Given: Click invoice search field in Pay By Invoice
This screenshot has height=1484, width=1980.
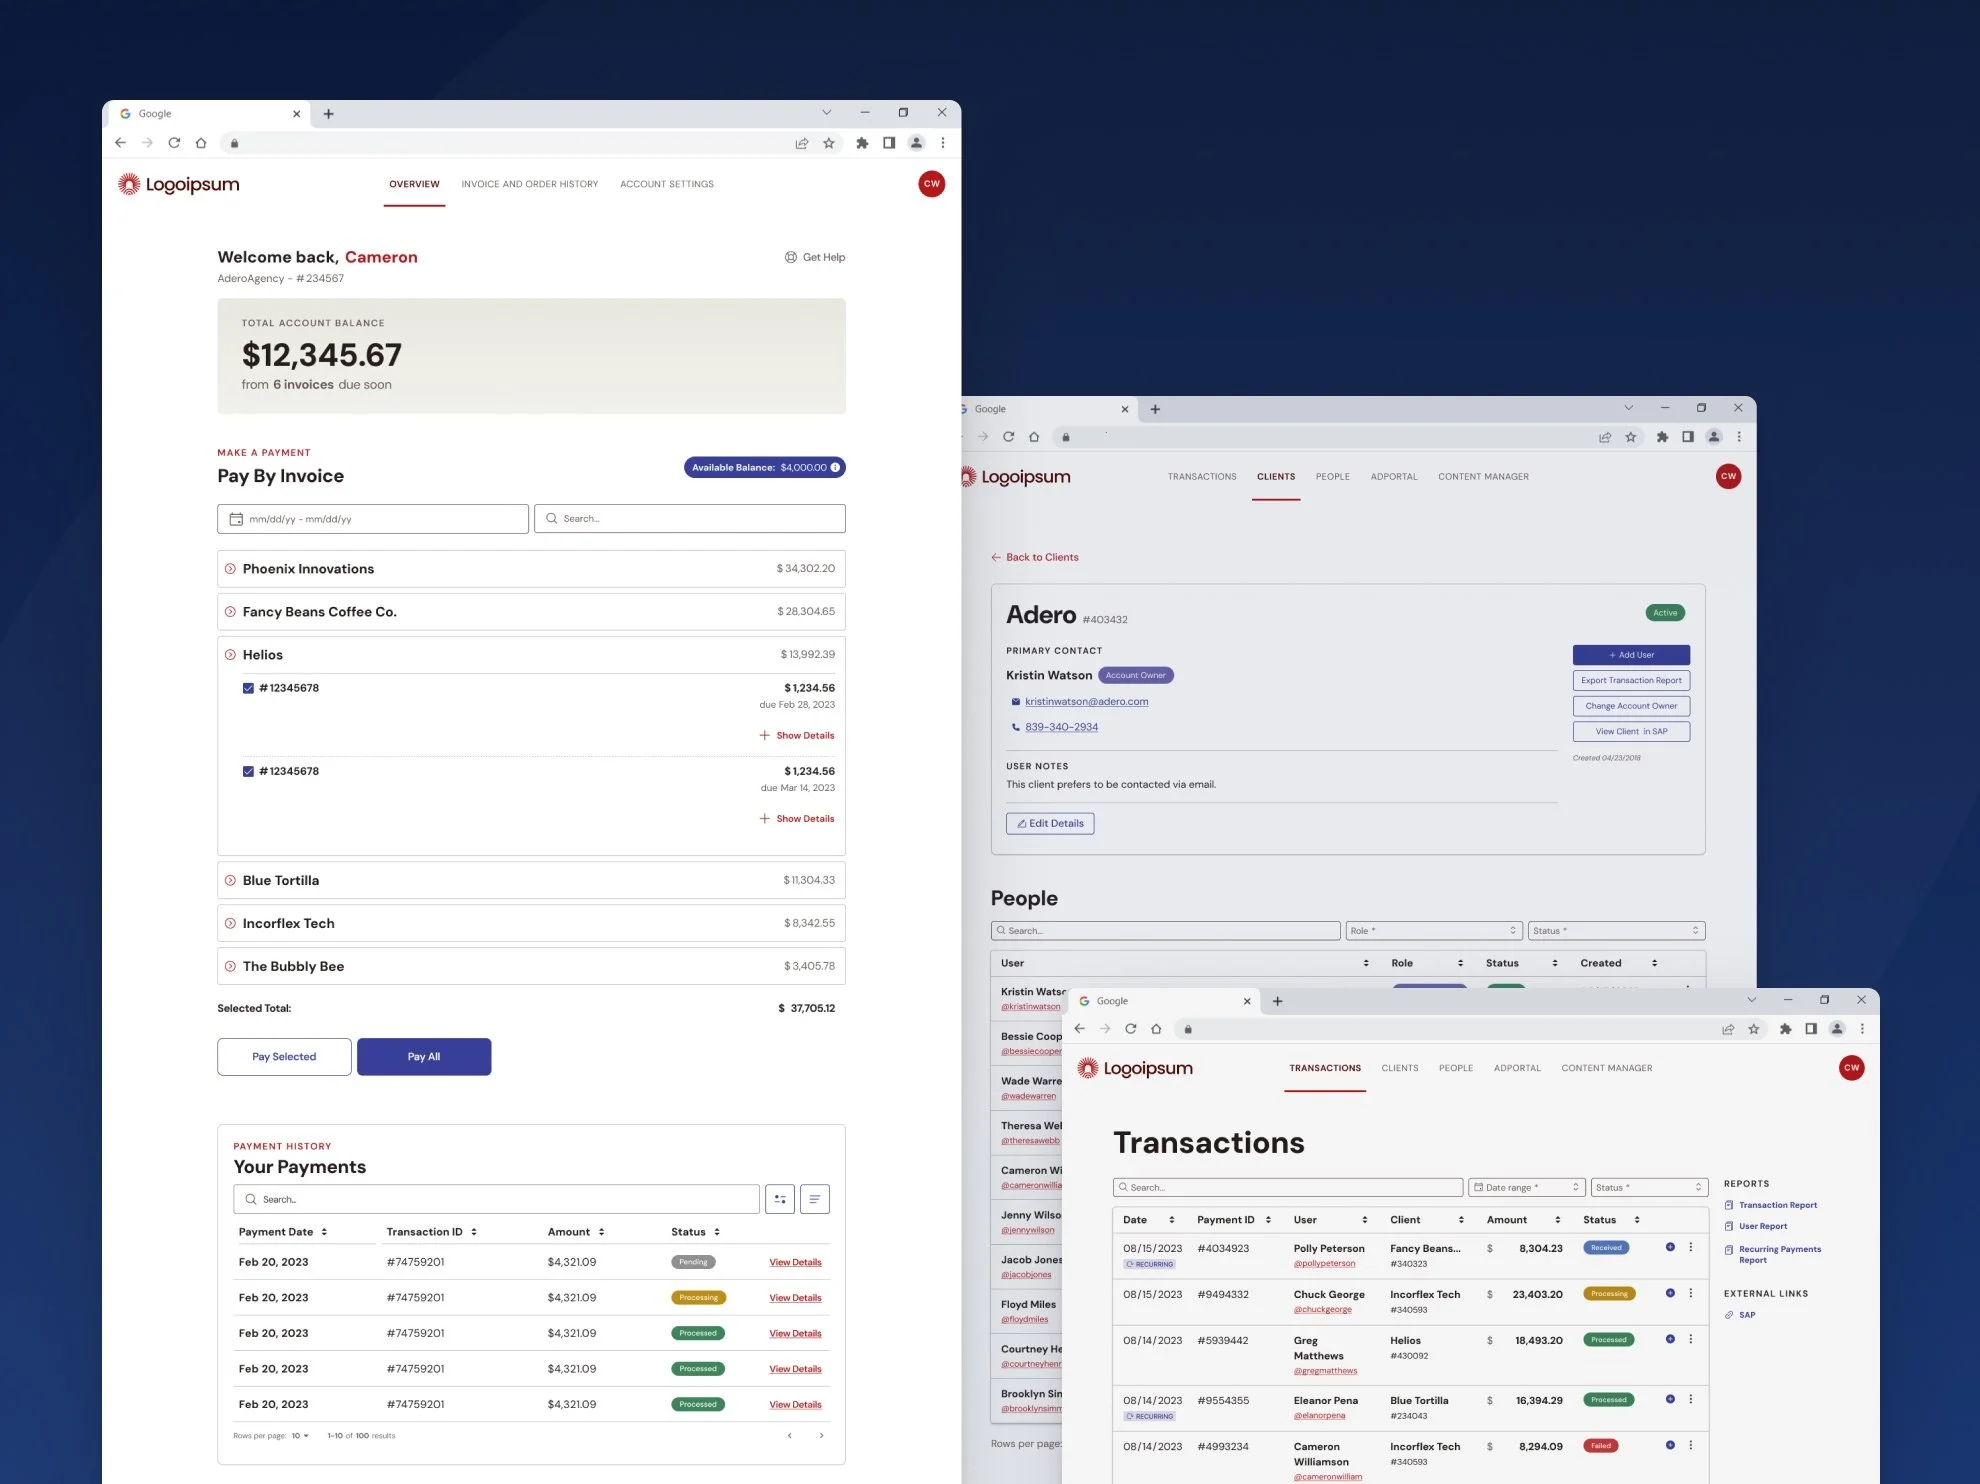Looking at the screenshot, I should [x=690, y=519].
